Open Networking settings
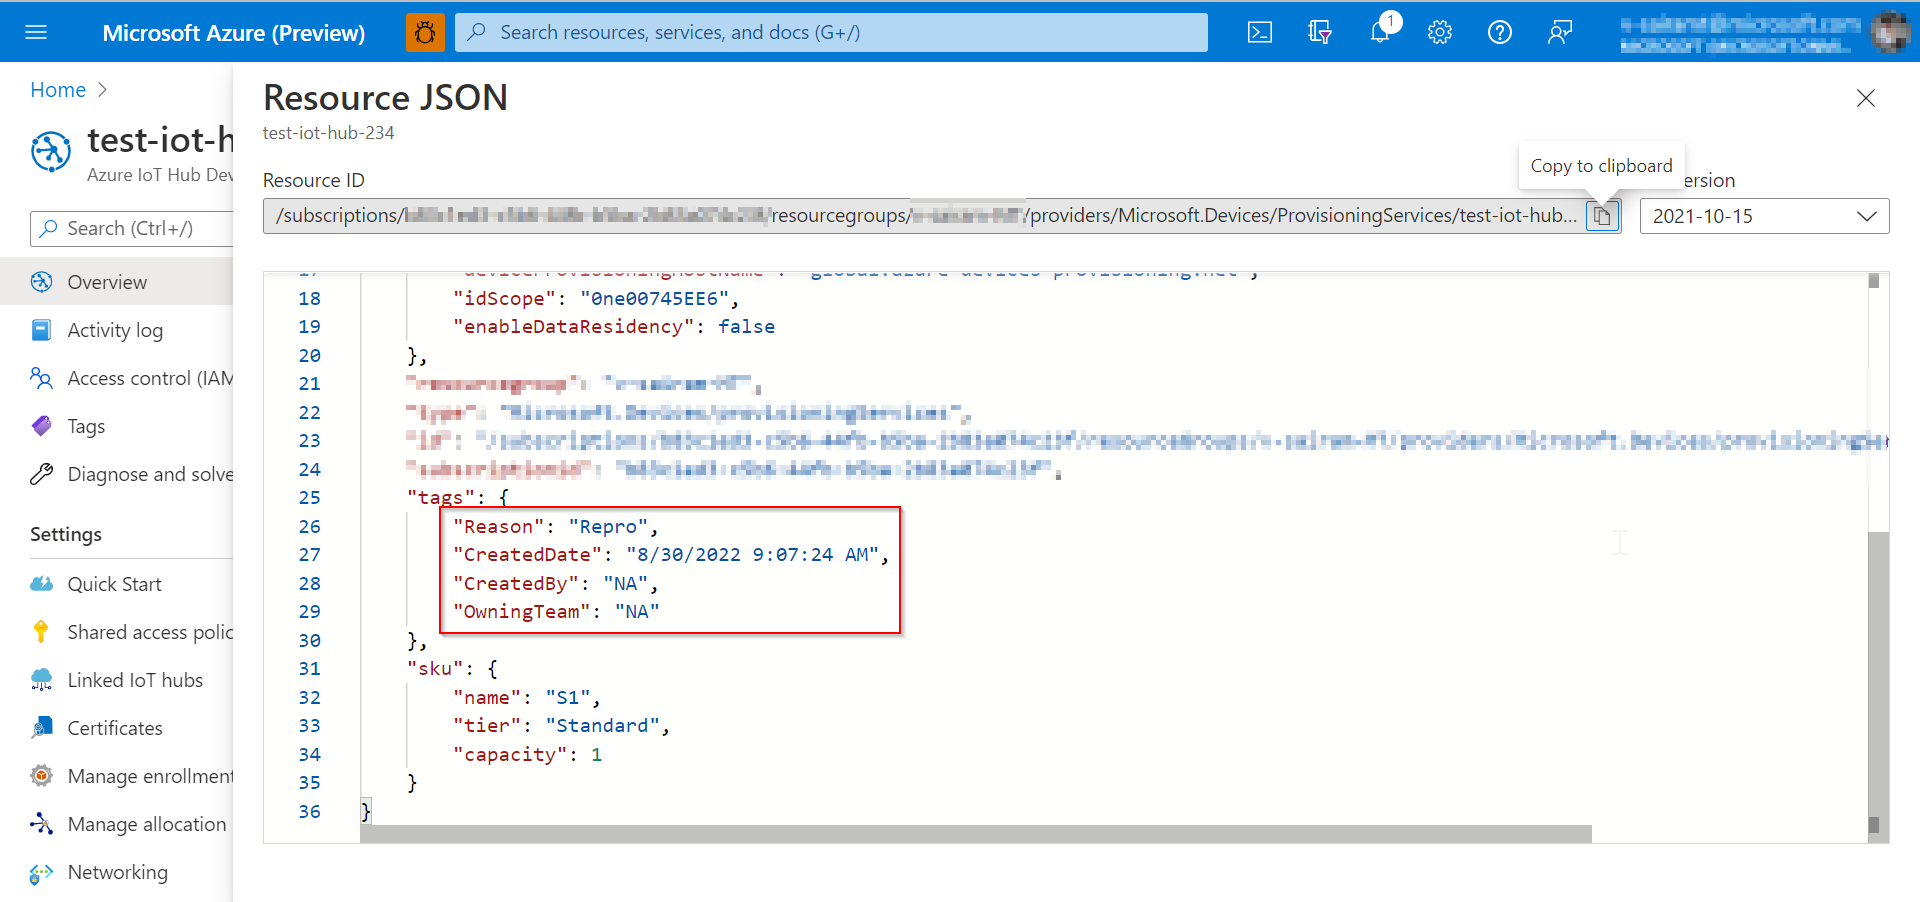This screenshot has width=1920, height=902. pyautogui.click(x=116, y=872)
